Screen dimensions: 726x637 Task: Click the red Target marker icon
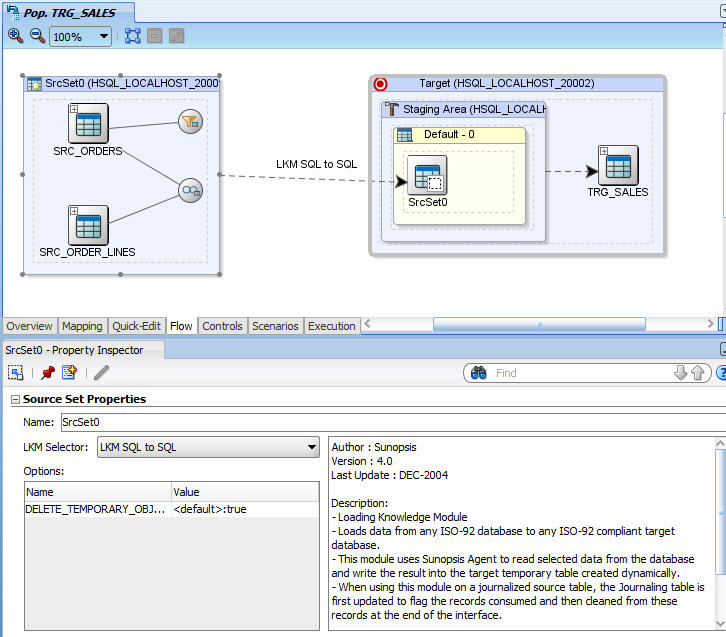pyautogui.click(x=381, y=84)
